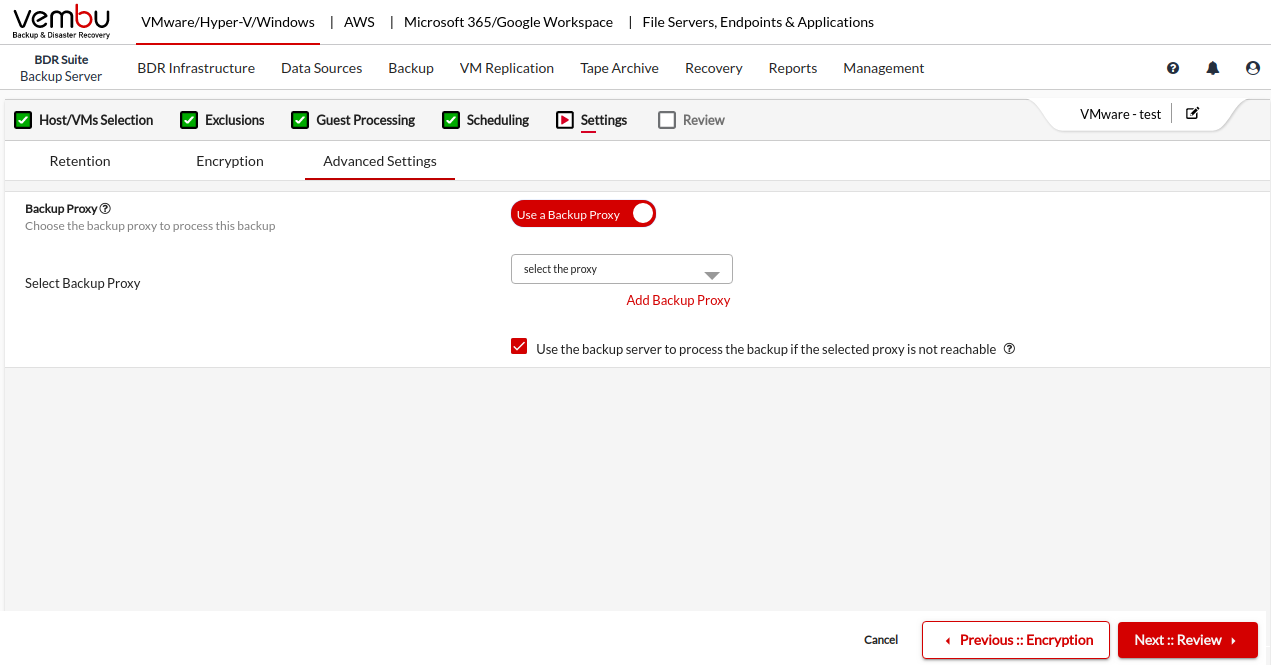Open the BDR Infrastructure menu

click(x=196, y=68)
